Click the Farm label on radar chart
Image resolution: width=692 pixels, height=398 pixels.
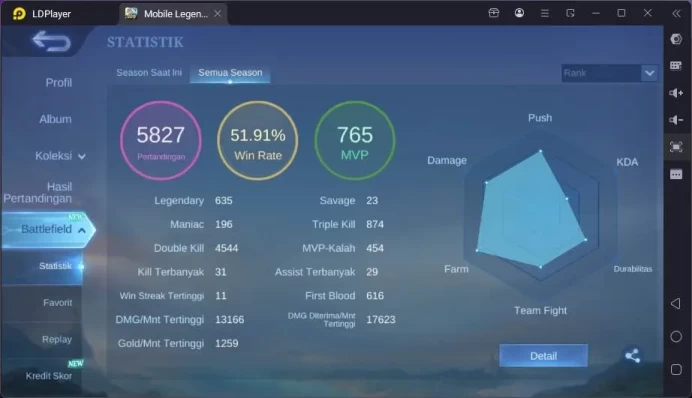pyautogui.click(x=456, y=269)
